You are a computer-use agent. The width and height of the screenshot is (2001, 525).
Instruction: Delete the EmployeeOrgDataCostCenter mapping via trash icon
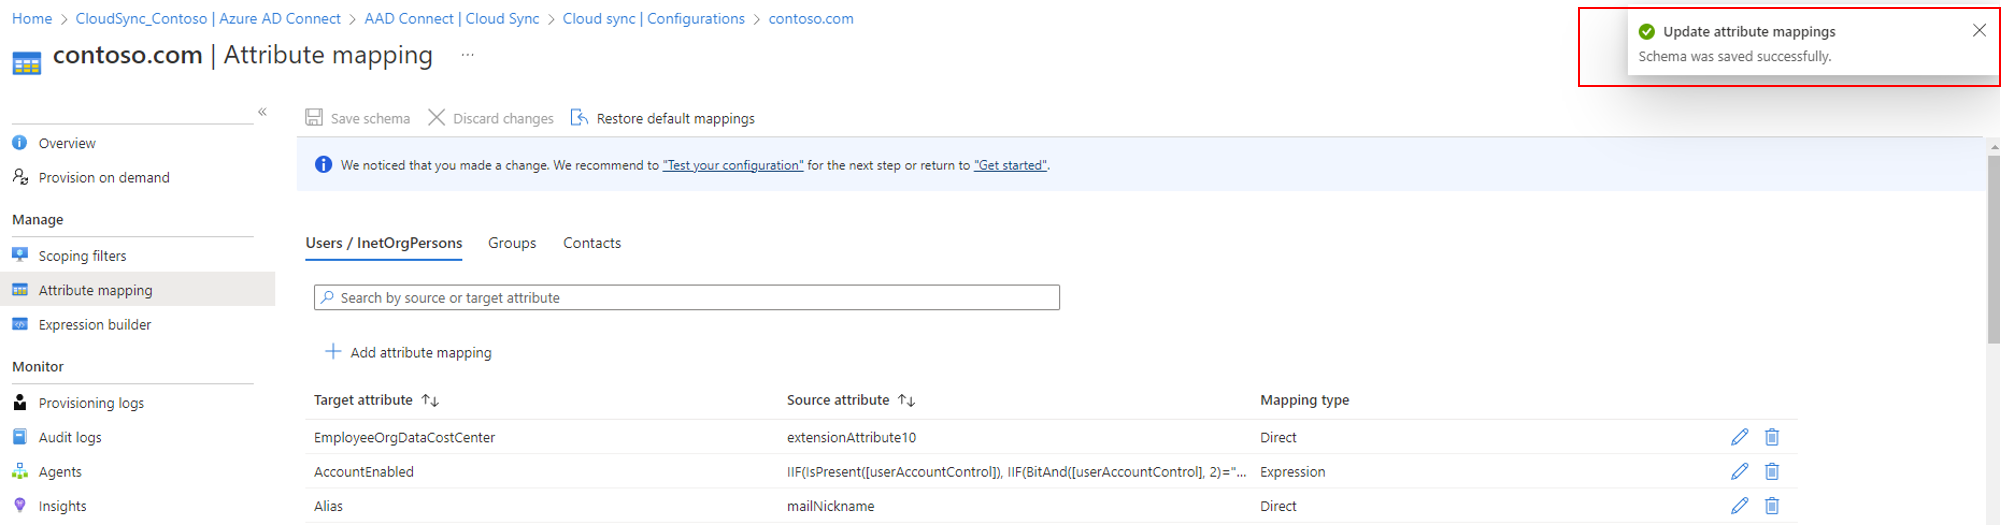pyautogui.click(x=1772, y=437)
